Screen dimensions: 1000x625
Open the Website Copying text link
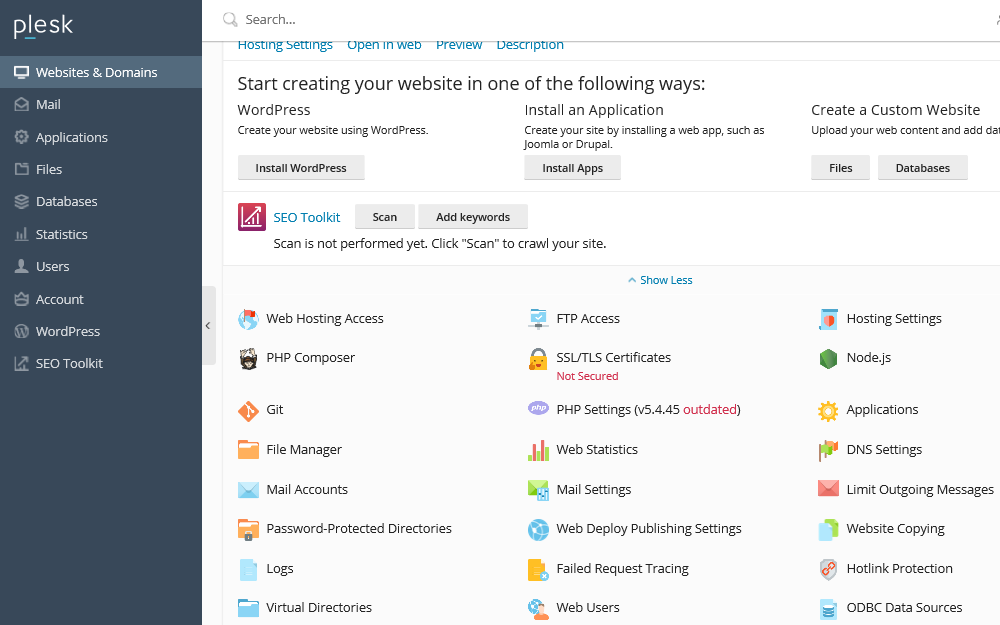click(x=895, y=529)
